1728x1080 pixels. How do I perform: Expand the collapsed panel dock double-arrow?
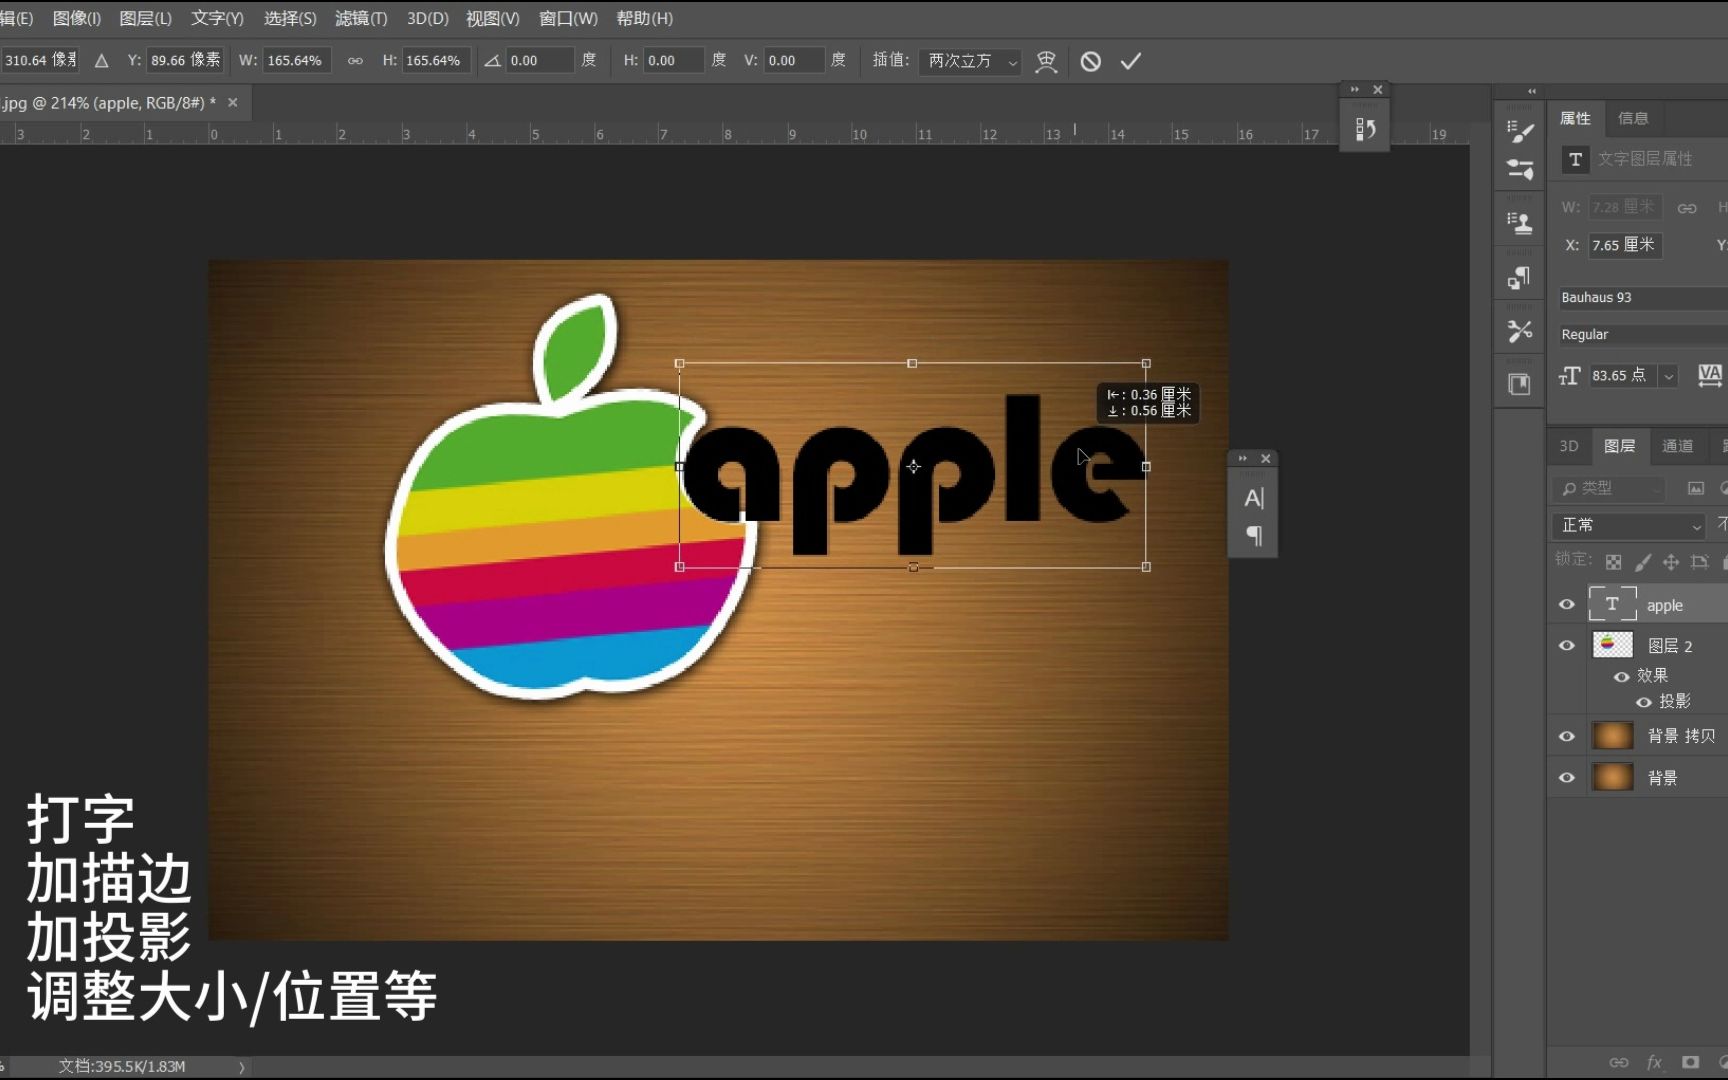[x=1531, y=91]
